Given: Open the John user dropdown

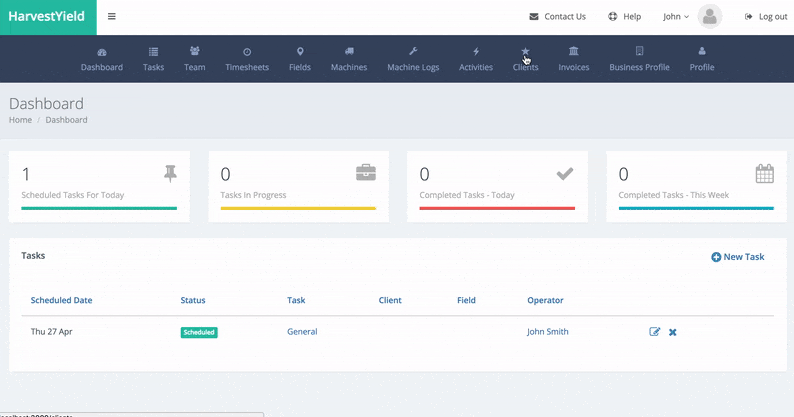Looking at the screenshot, I should point(675,17).
